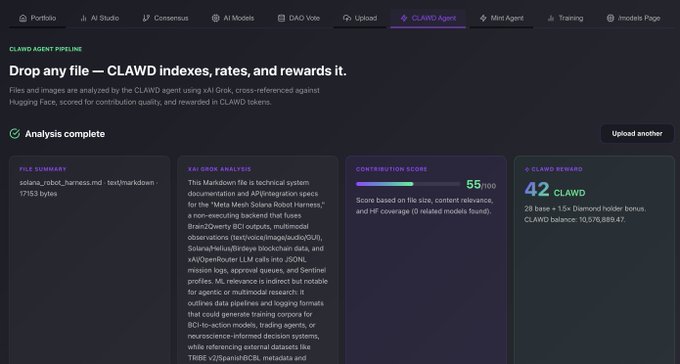Click the CLAWD AGENT PIPELINE label
Screen dimensions: 680x364
point(46,49)
